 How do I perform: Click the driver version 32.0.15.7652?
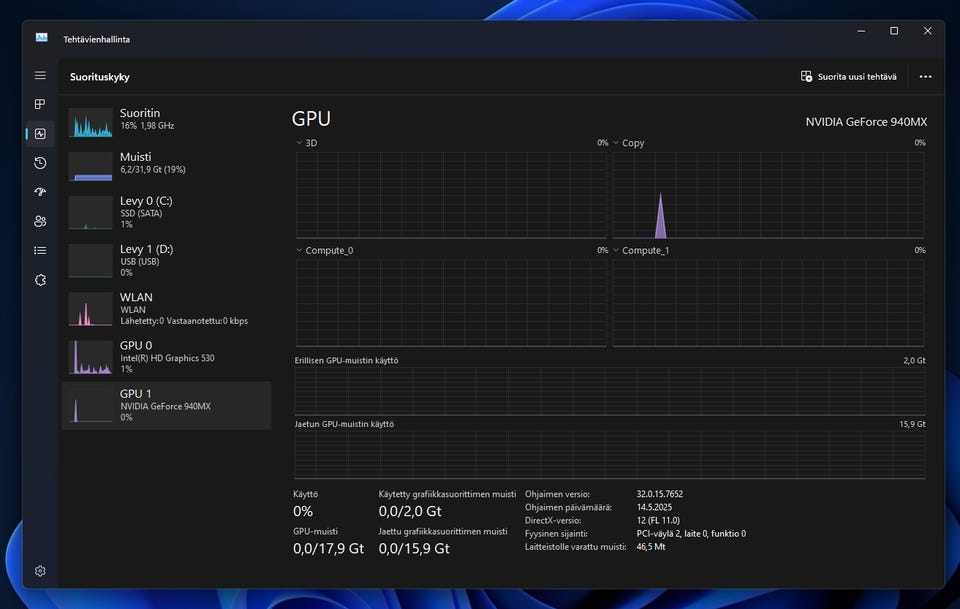(659, 494)
